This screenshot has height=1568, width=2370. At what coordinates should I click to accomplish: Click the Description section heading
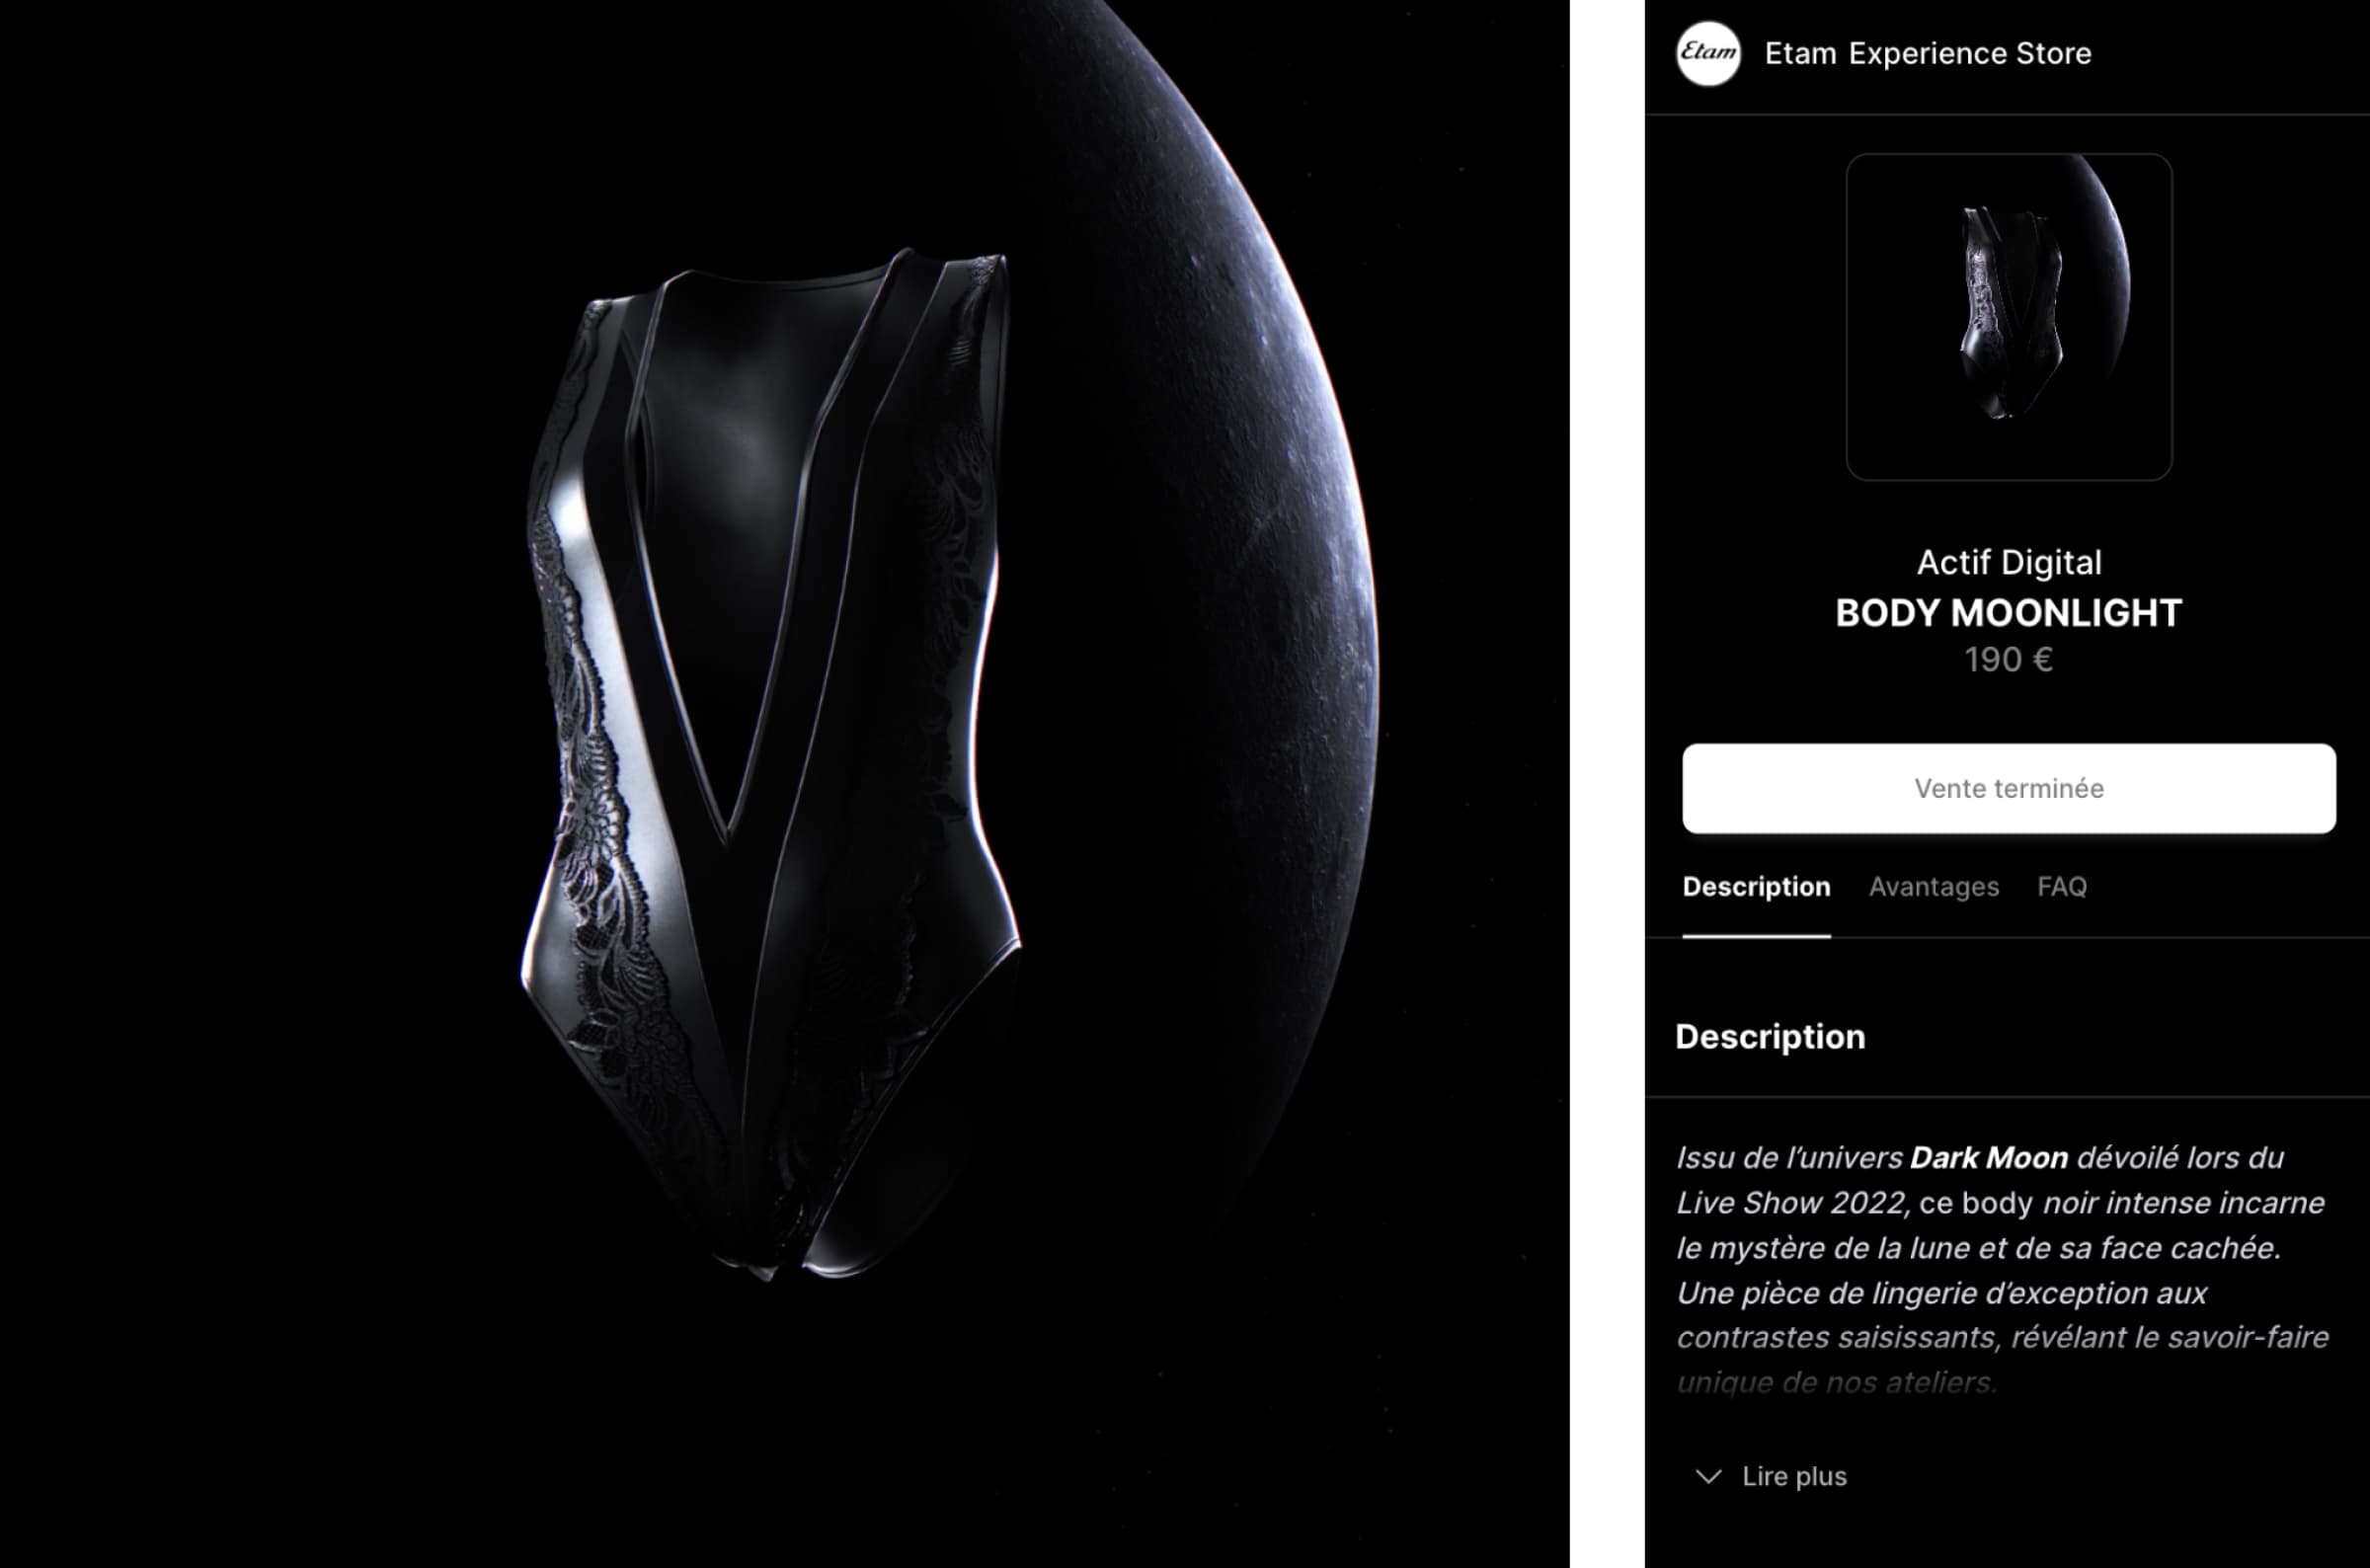point(1770,1037)
